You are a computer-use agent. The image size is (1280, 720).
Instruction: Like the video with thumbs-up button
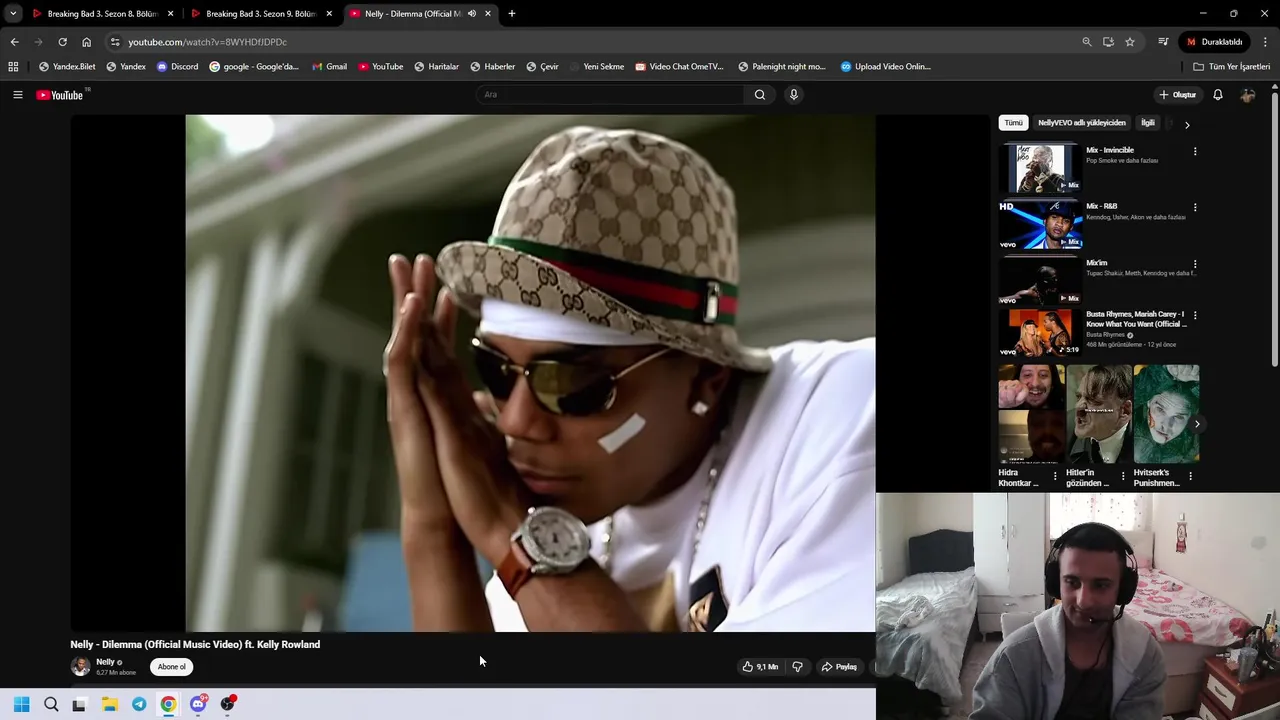click(x=760, y=667)
